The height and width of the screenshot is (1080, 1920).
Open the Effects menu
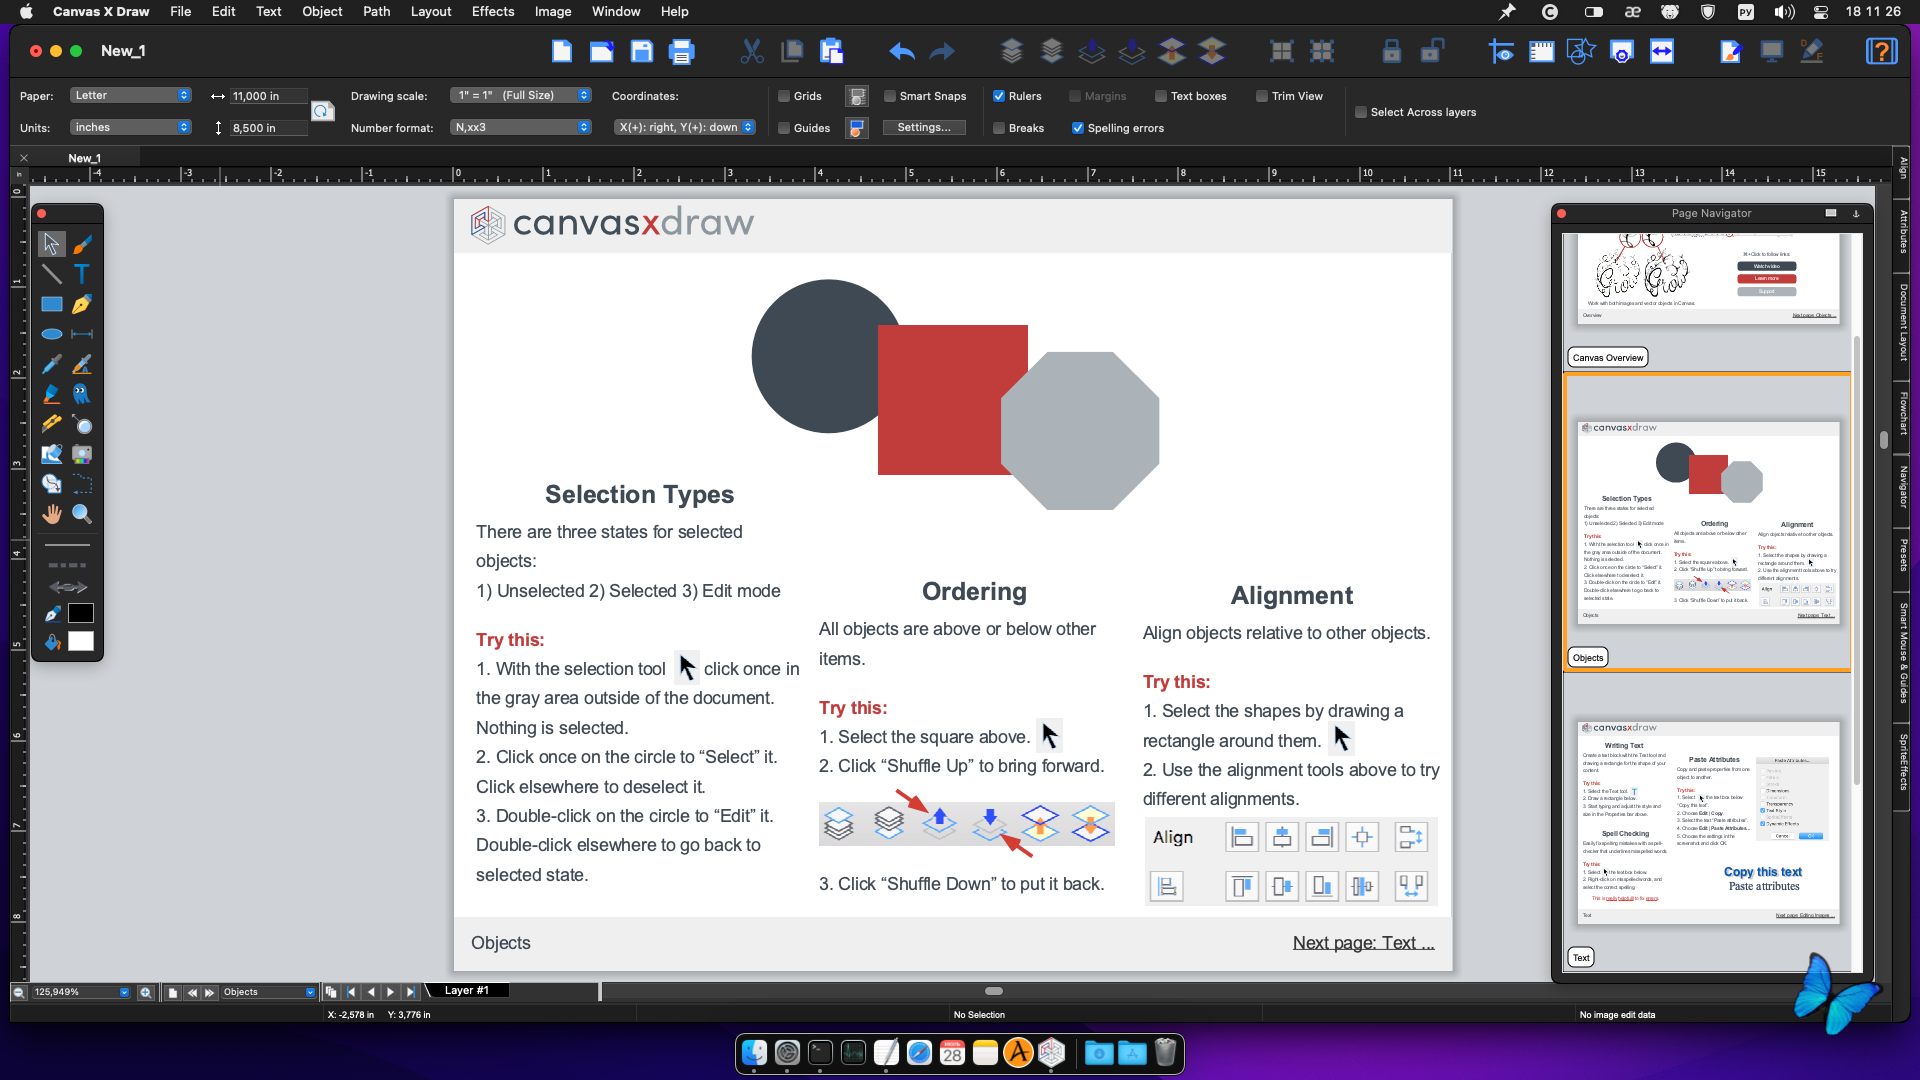(x=492, y=12)
